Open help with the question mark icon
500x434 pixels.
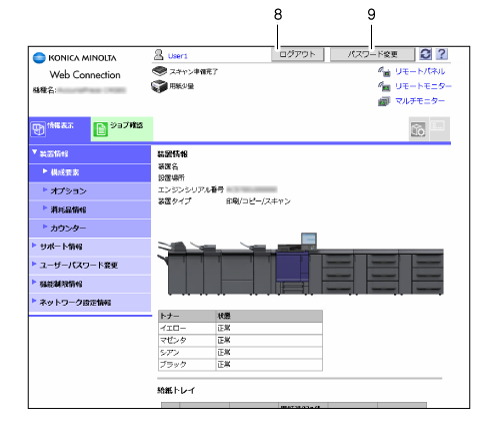442,54
